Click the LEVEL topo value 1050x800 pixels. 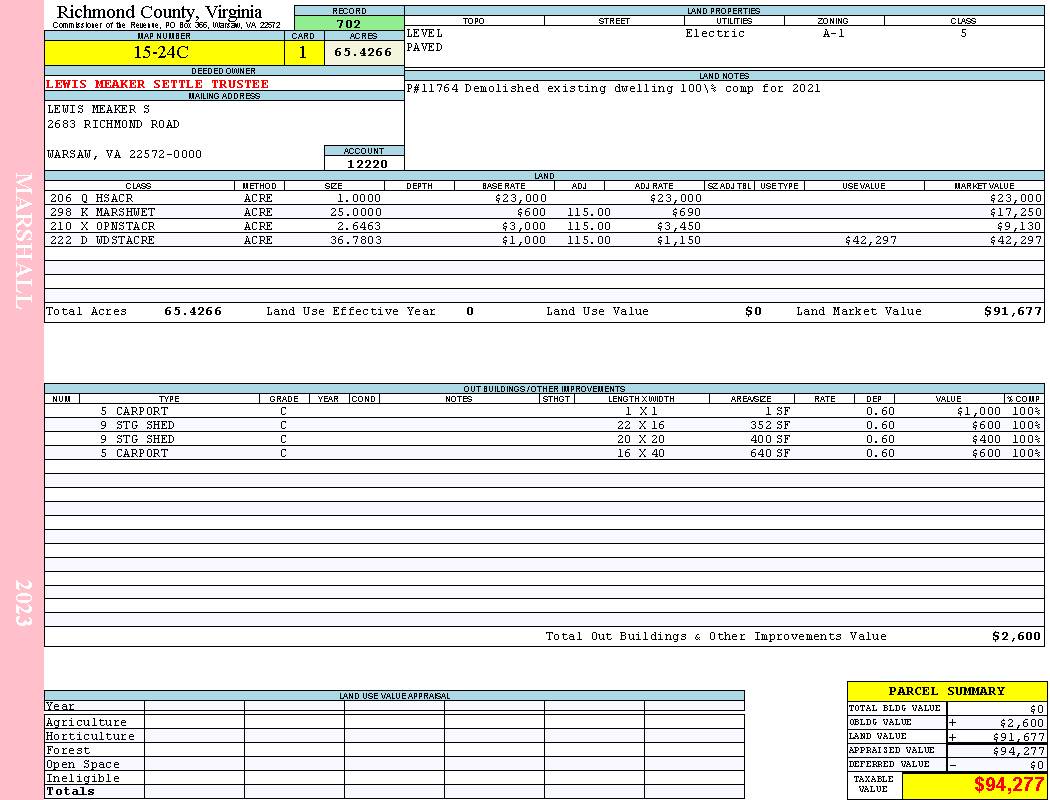click(425, 33)
